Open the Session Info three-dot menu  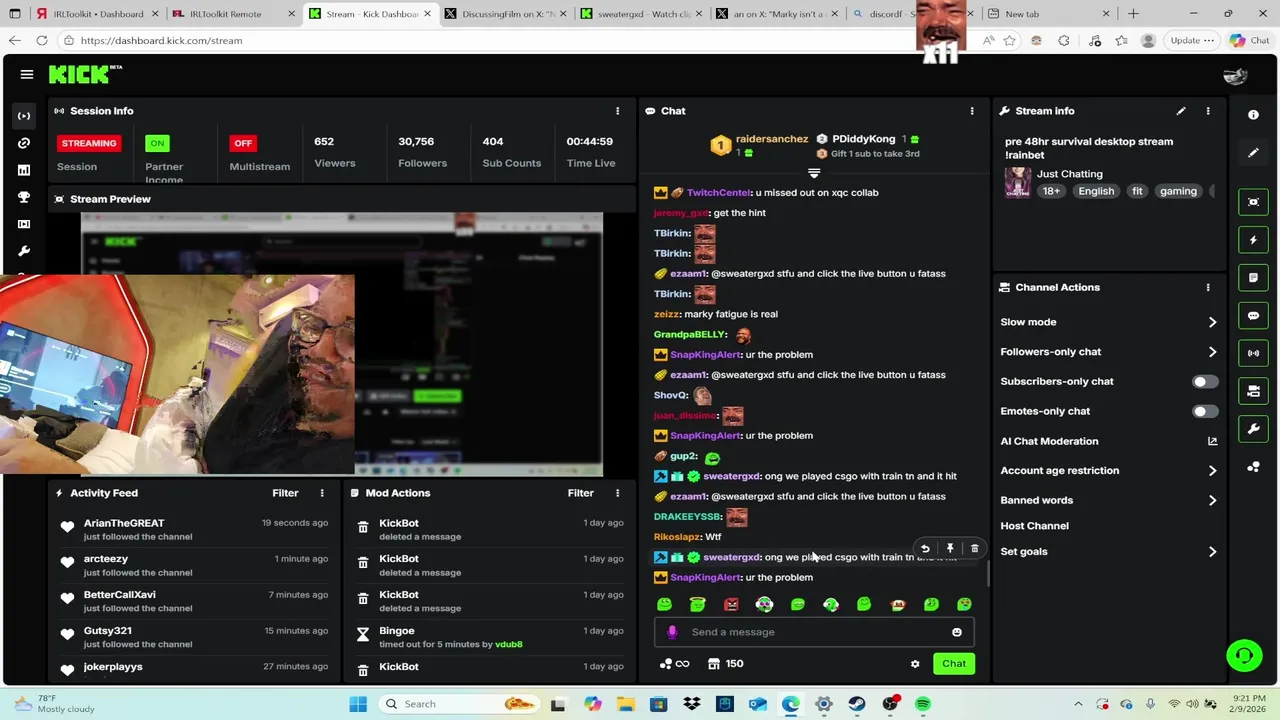point(617,111)
